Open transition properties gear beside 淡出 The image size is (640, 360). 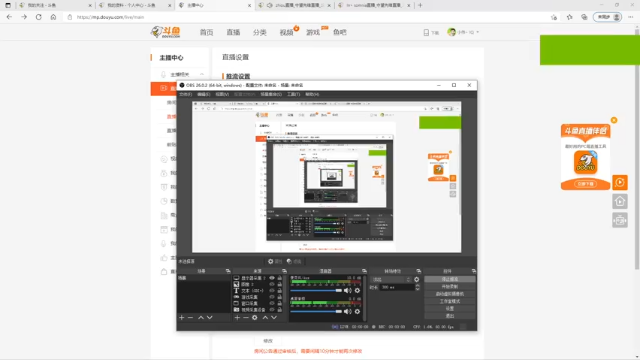(x=417, y=280)
